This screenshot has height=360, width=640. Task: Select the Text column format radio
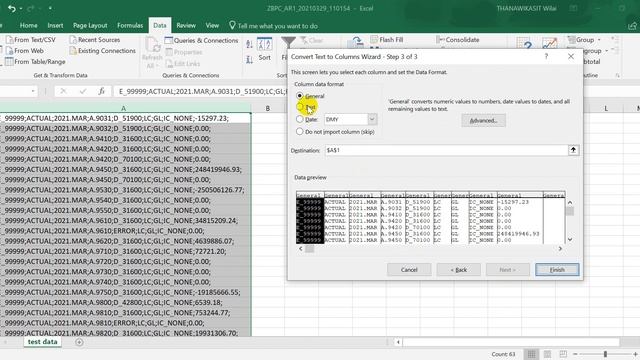point(300,107)
